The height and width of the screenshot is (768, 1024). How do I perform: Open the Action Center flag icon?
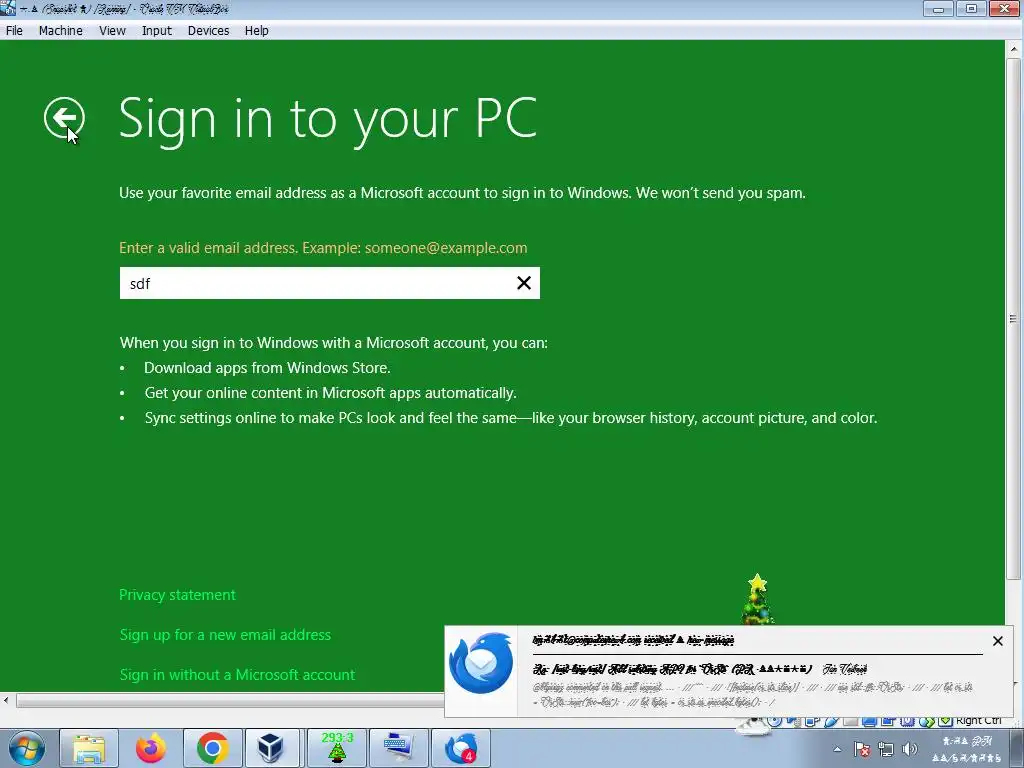pyautogui.click(x=862, y=749)
